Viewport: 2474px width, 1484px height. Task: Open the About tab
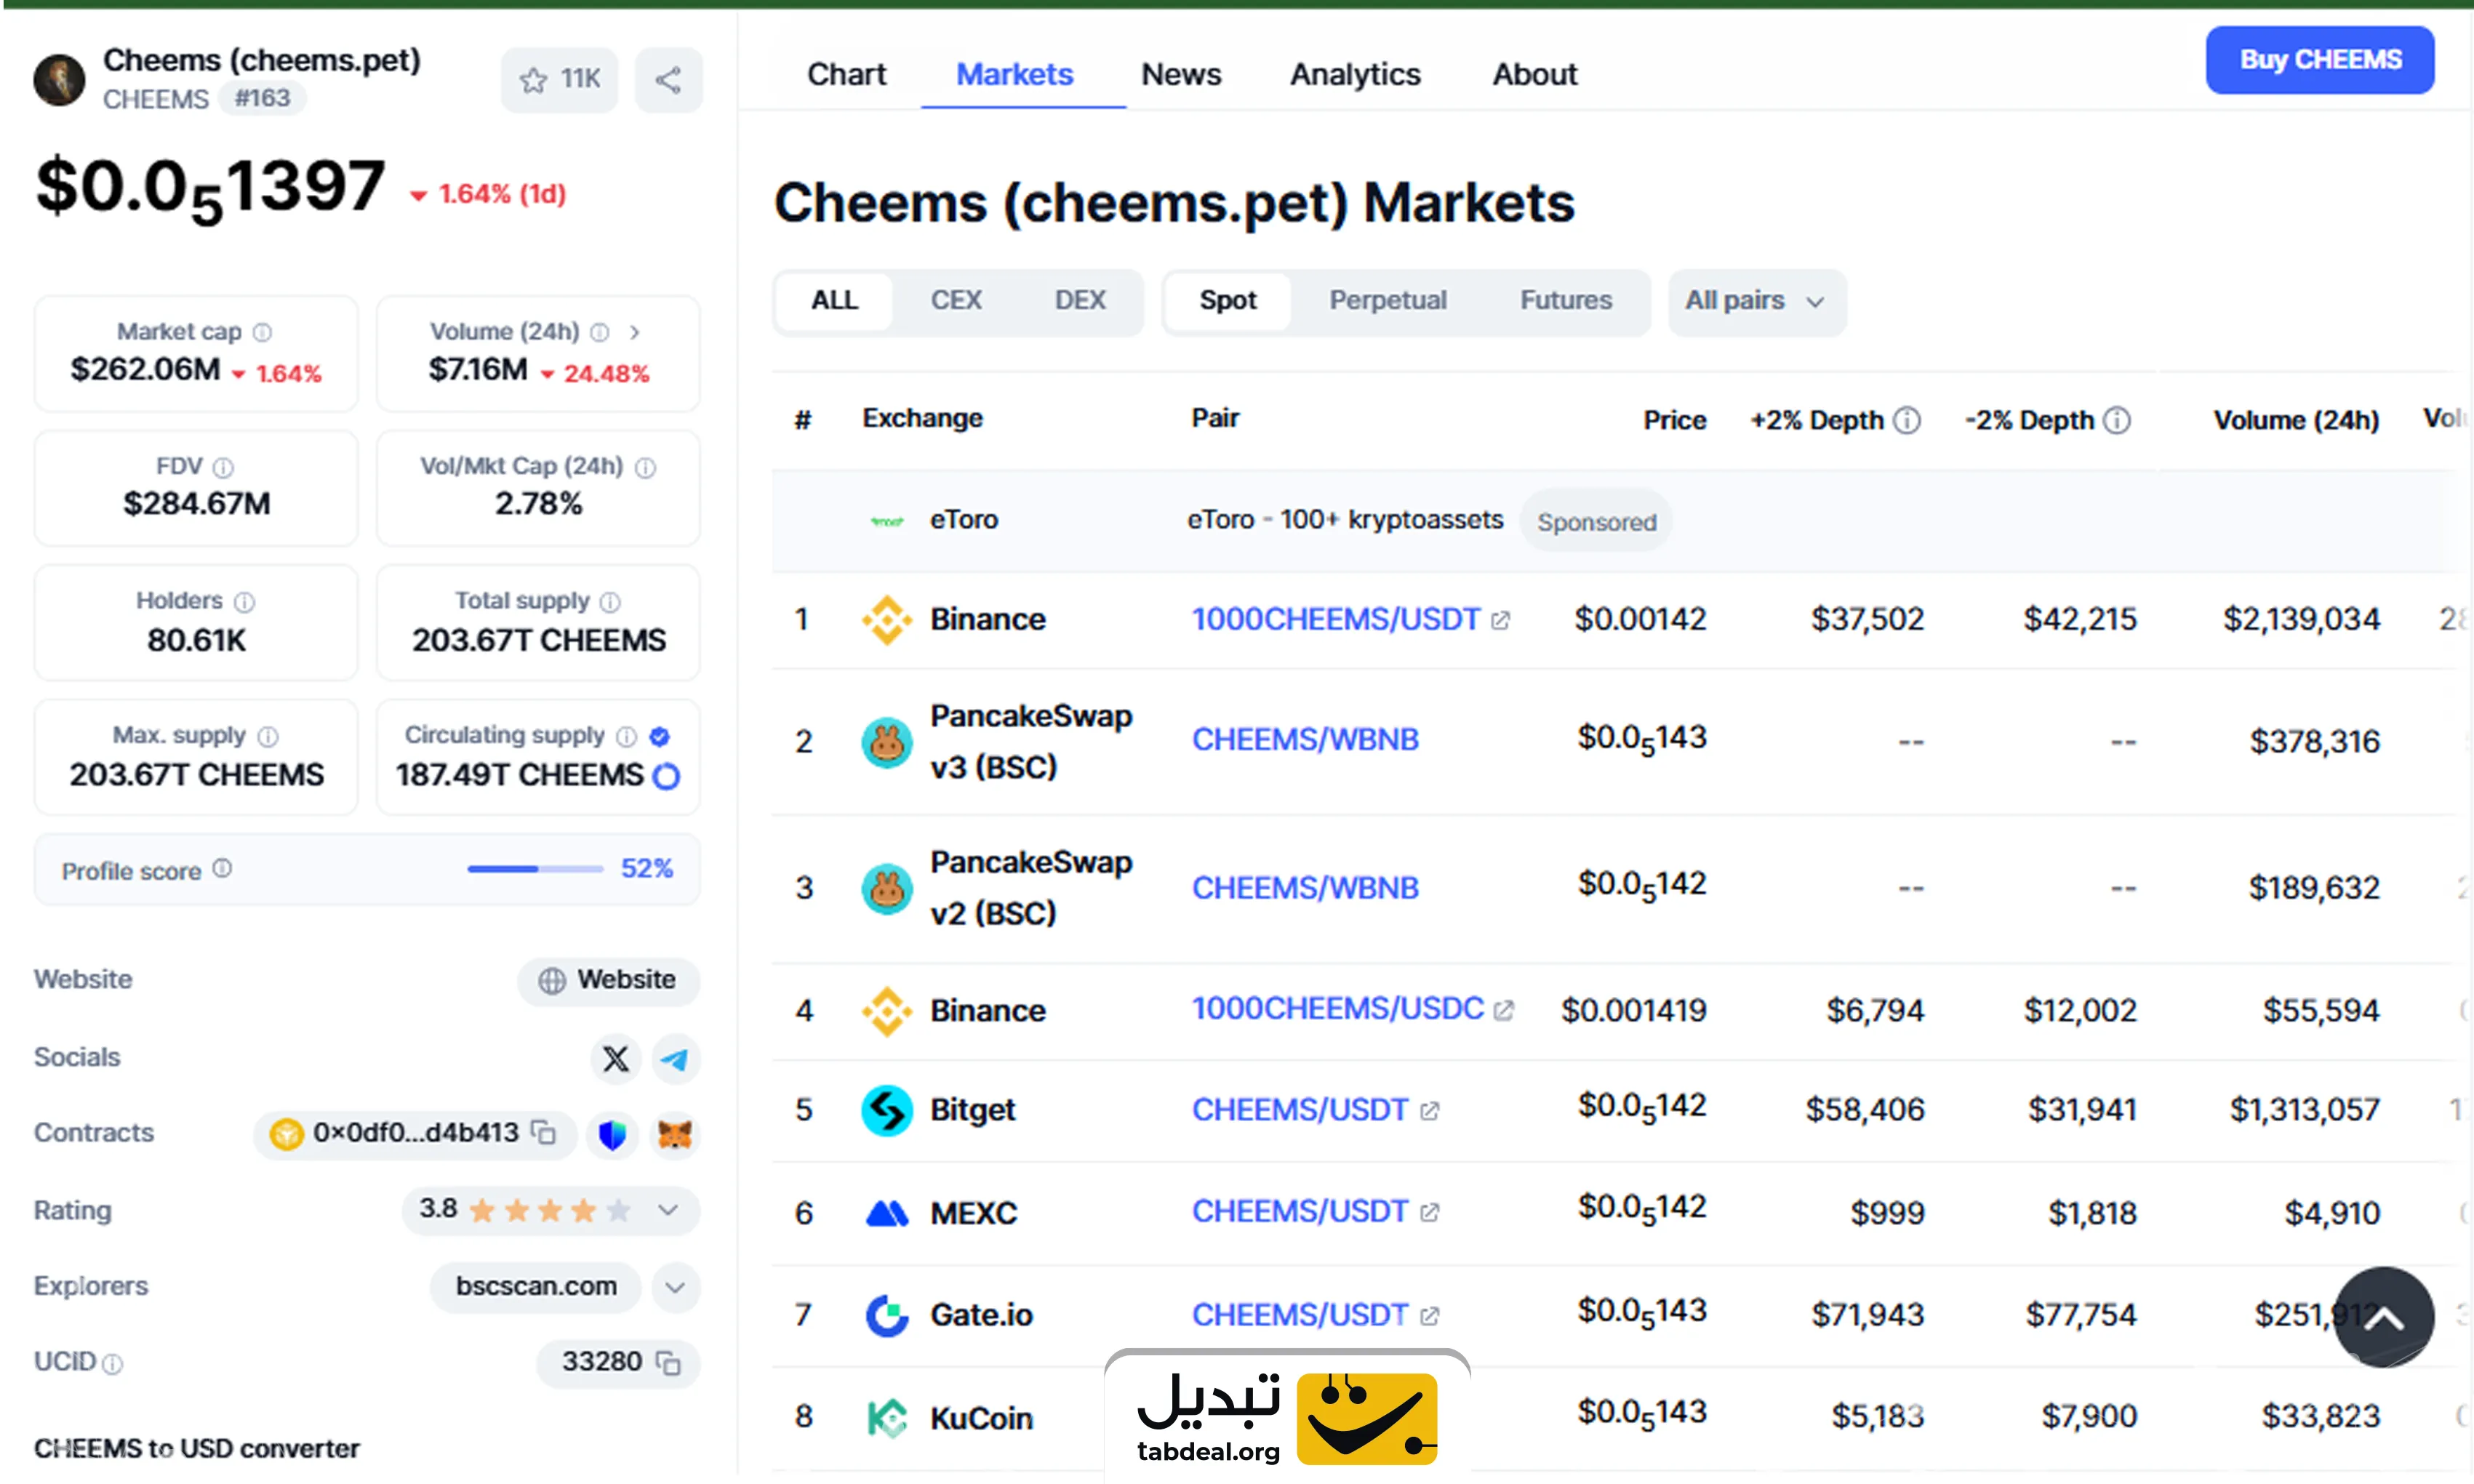click(1534, 74)
